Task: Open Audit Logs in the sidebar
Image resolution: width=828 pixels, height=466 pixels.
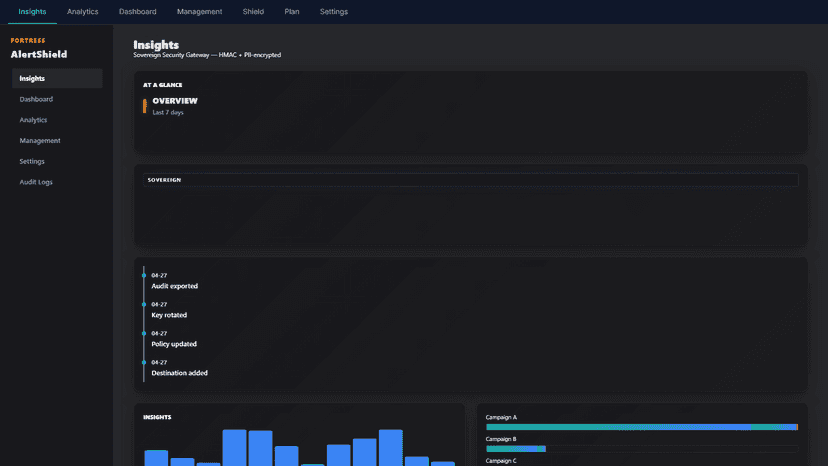Action: pos(57,182)
